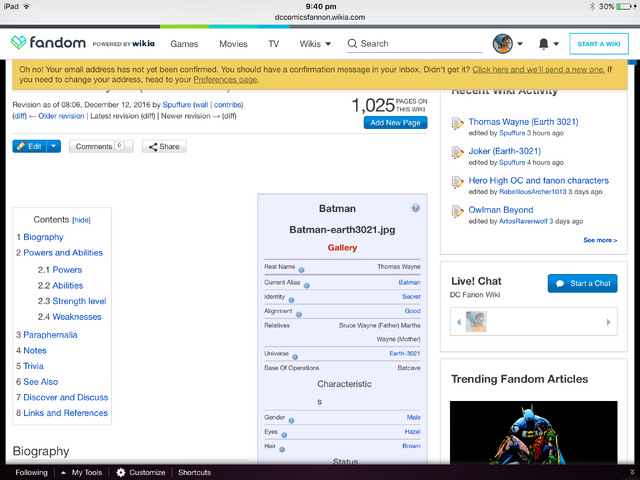640x480 pixels.
Task: Open Spuffure user link in revision line
Action: 177,104
